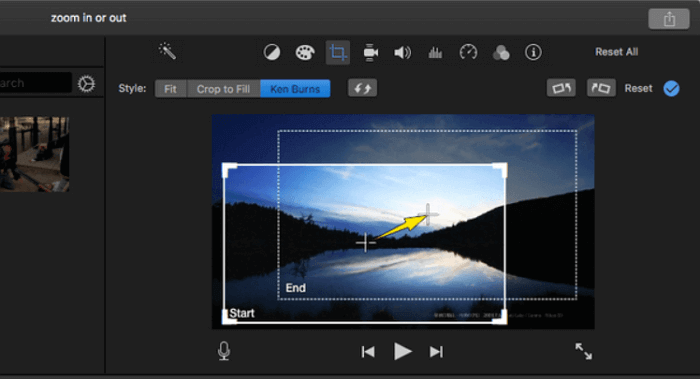
Task: Click the search input field
Action: (35, 83)
